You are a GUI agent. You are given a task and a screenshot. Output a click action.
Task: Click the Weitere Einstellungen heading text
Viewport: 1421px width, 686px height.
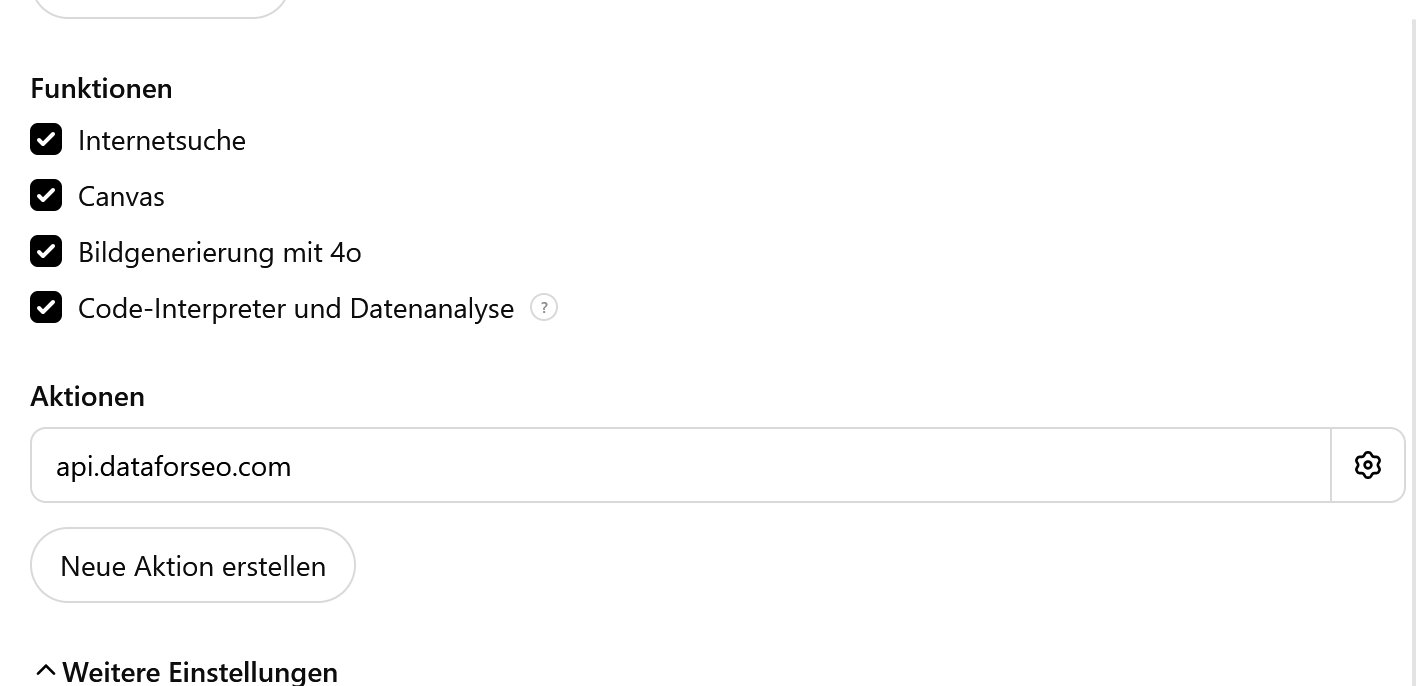point(200,671)
